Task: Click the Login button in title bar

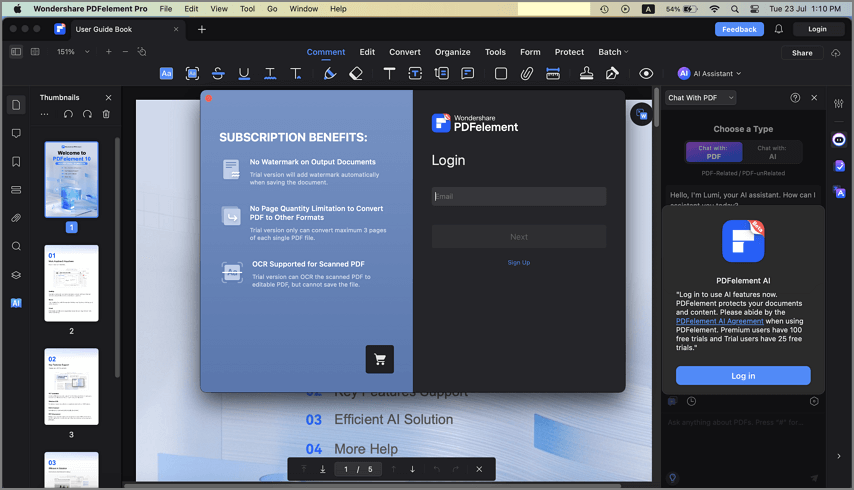Action: point(817,29)
